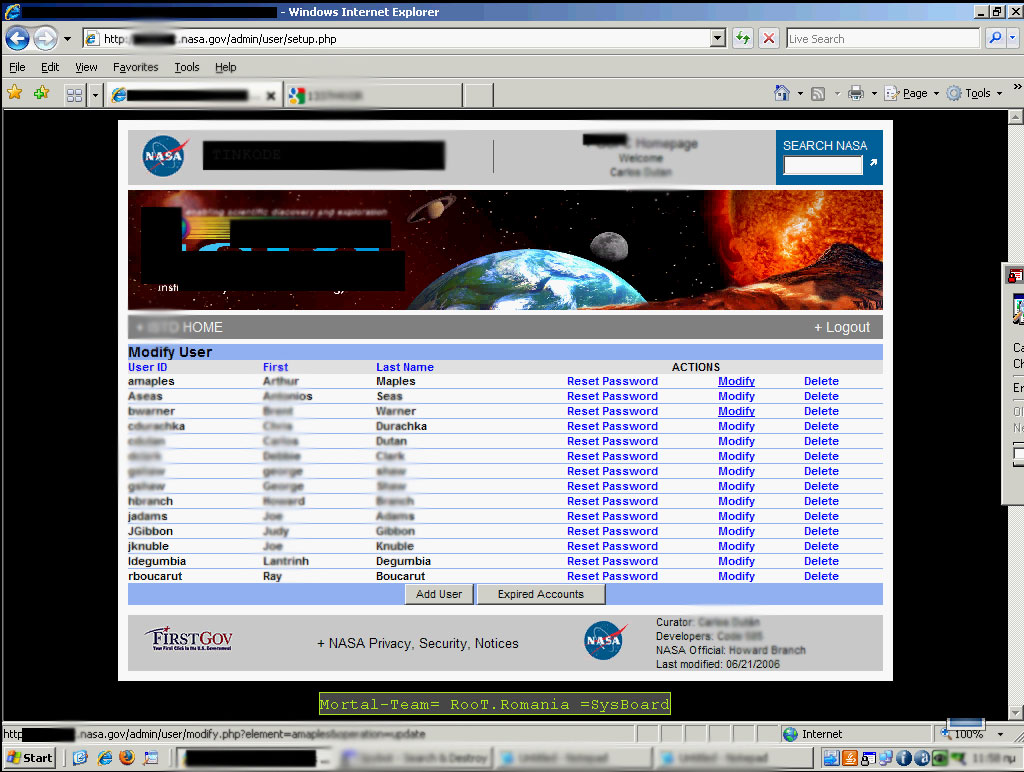
Task: Expand the Print dropdown arrow
Action: pyautogui.click(x=874, y=93)
